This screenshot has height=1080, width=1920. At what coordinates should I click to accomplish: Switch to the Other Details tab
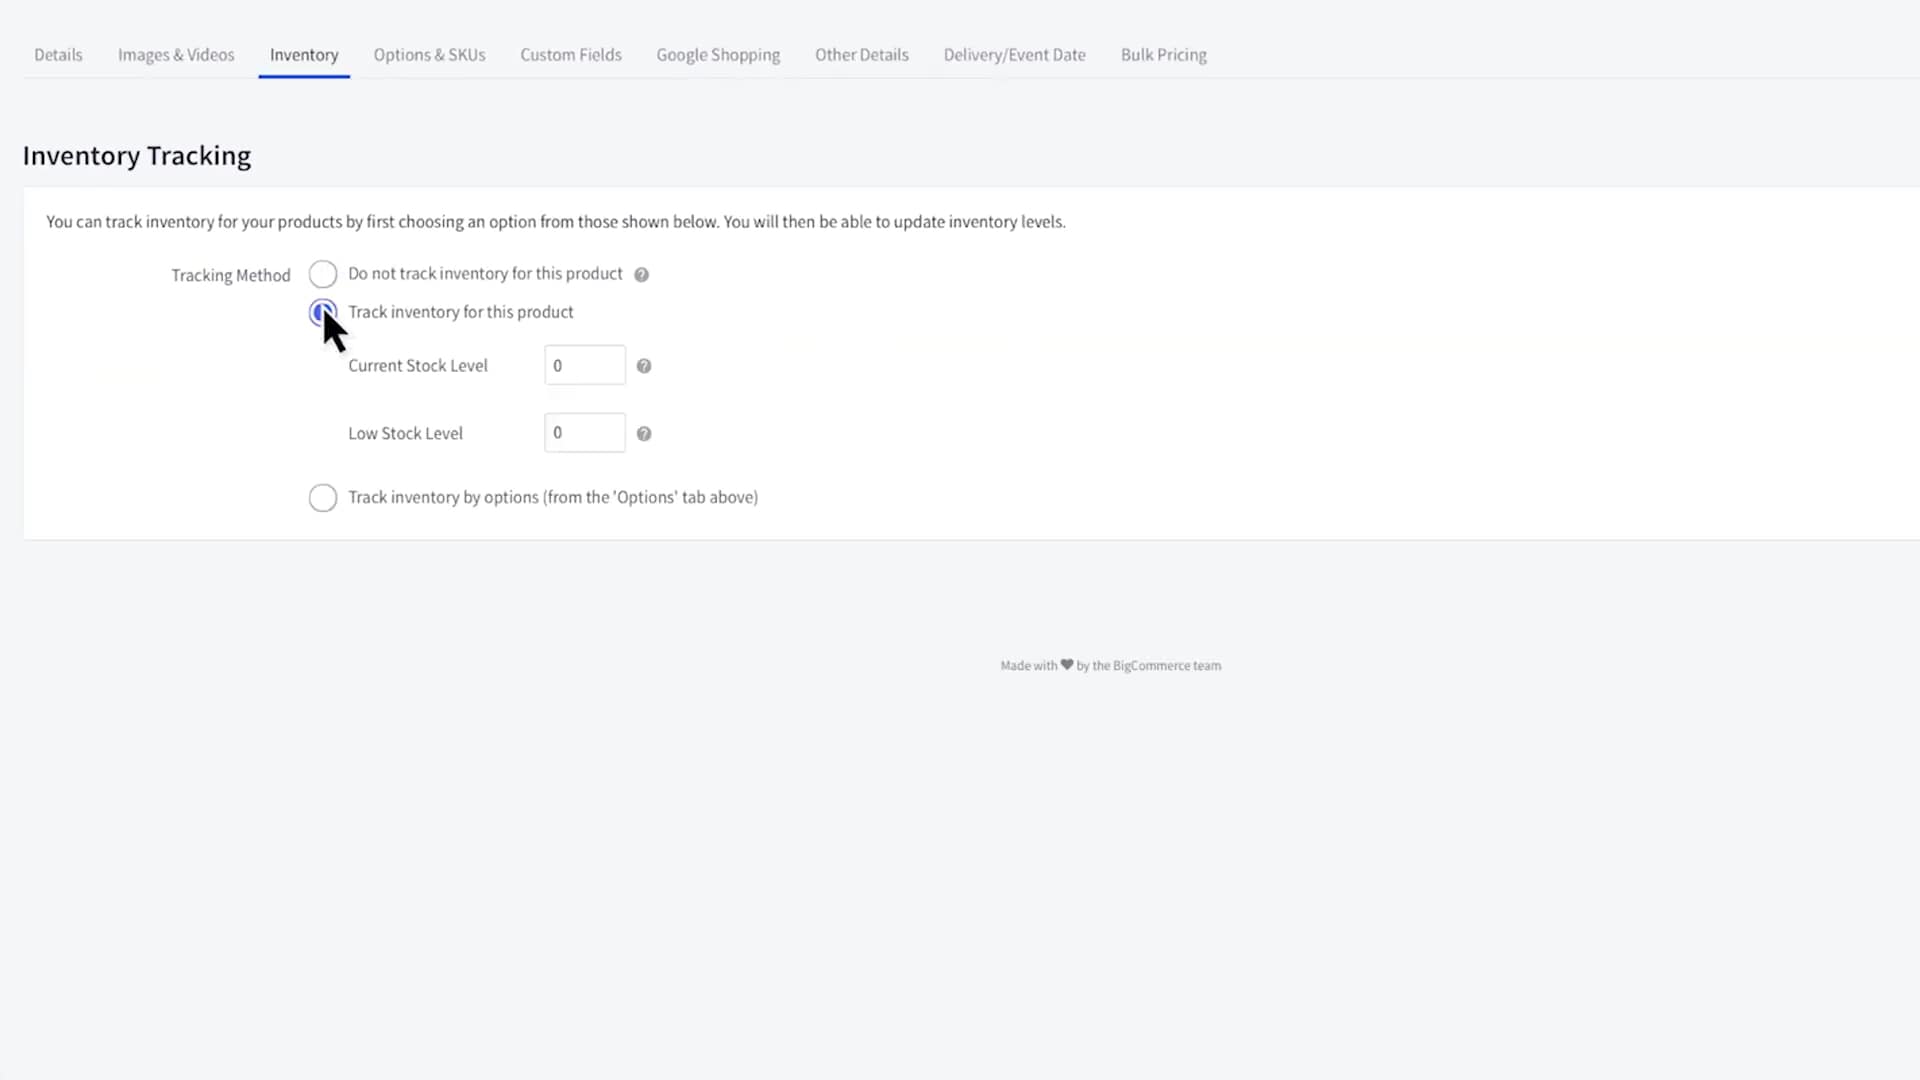861,54
